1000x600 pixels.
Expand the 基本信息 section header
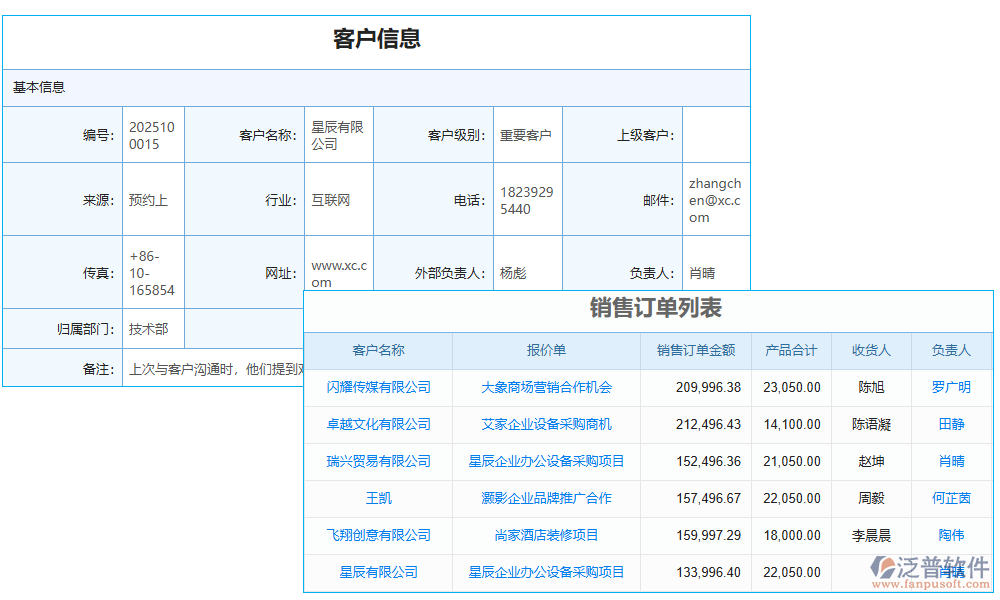[38, 88]
